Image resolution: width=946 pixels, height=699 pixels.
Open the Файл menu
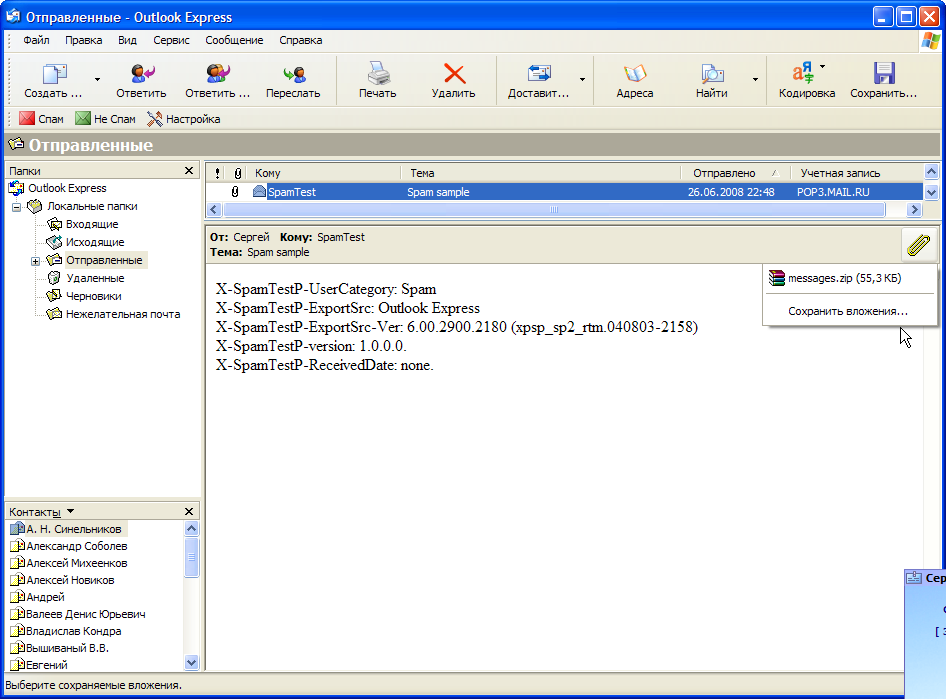point(36,40)
